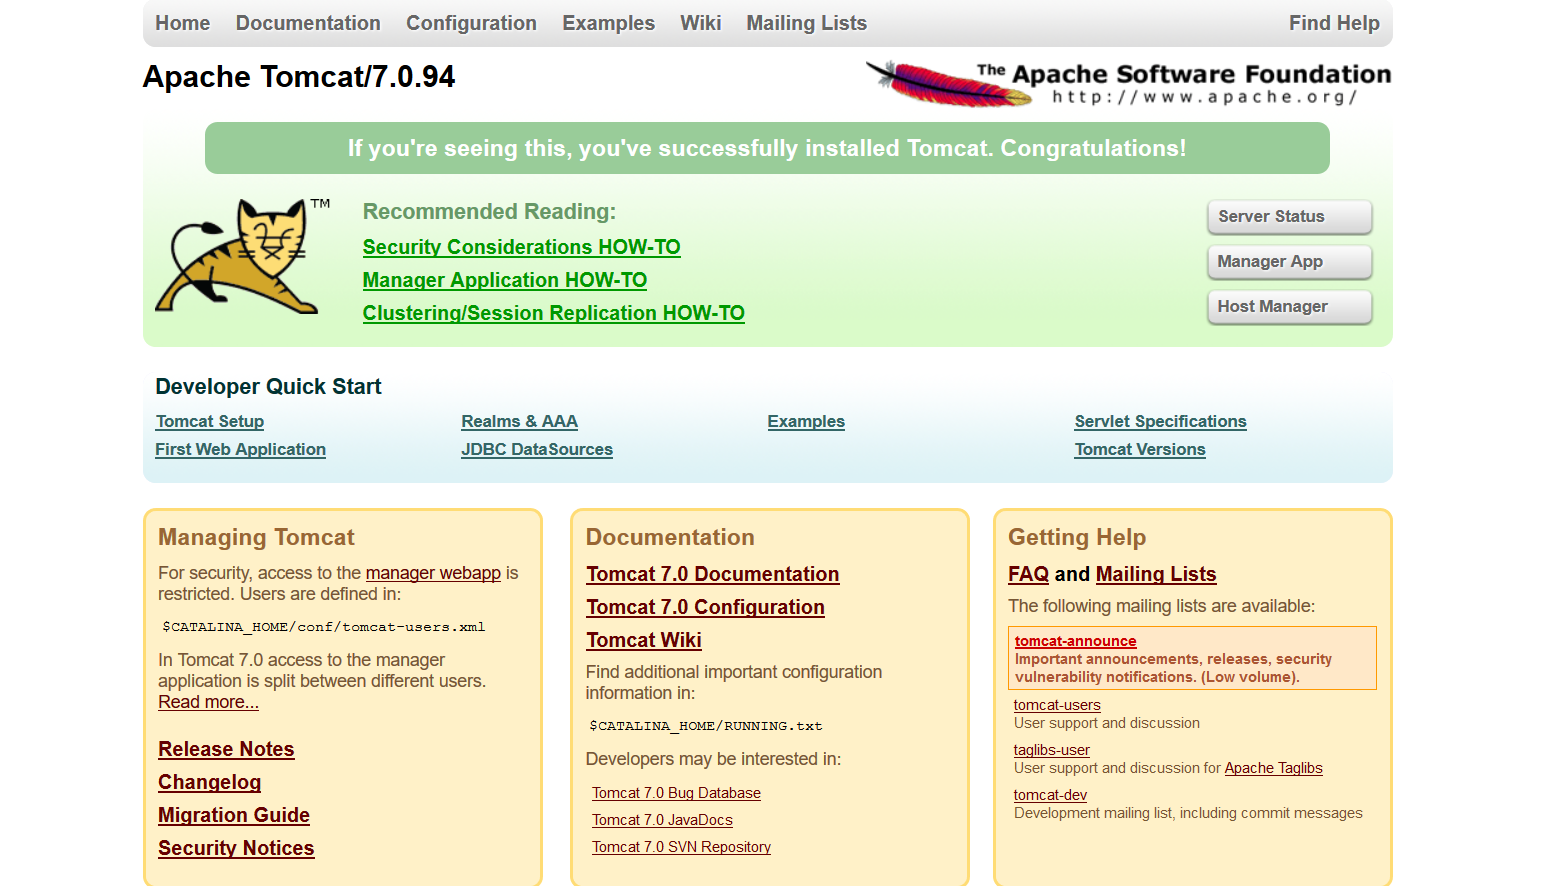
Task: Open Servlet Specifications link
Action: [1160, 422]
